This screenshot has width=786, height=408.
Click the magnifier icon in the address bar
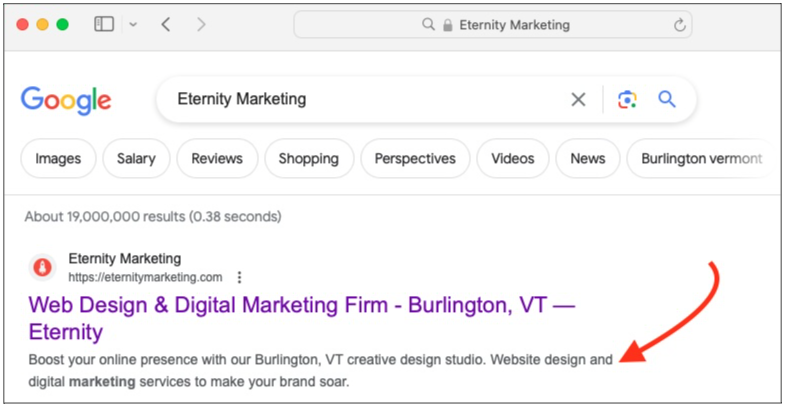click(428, 24)
